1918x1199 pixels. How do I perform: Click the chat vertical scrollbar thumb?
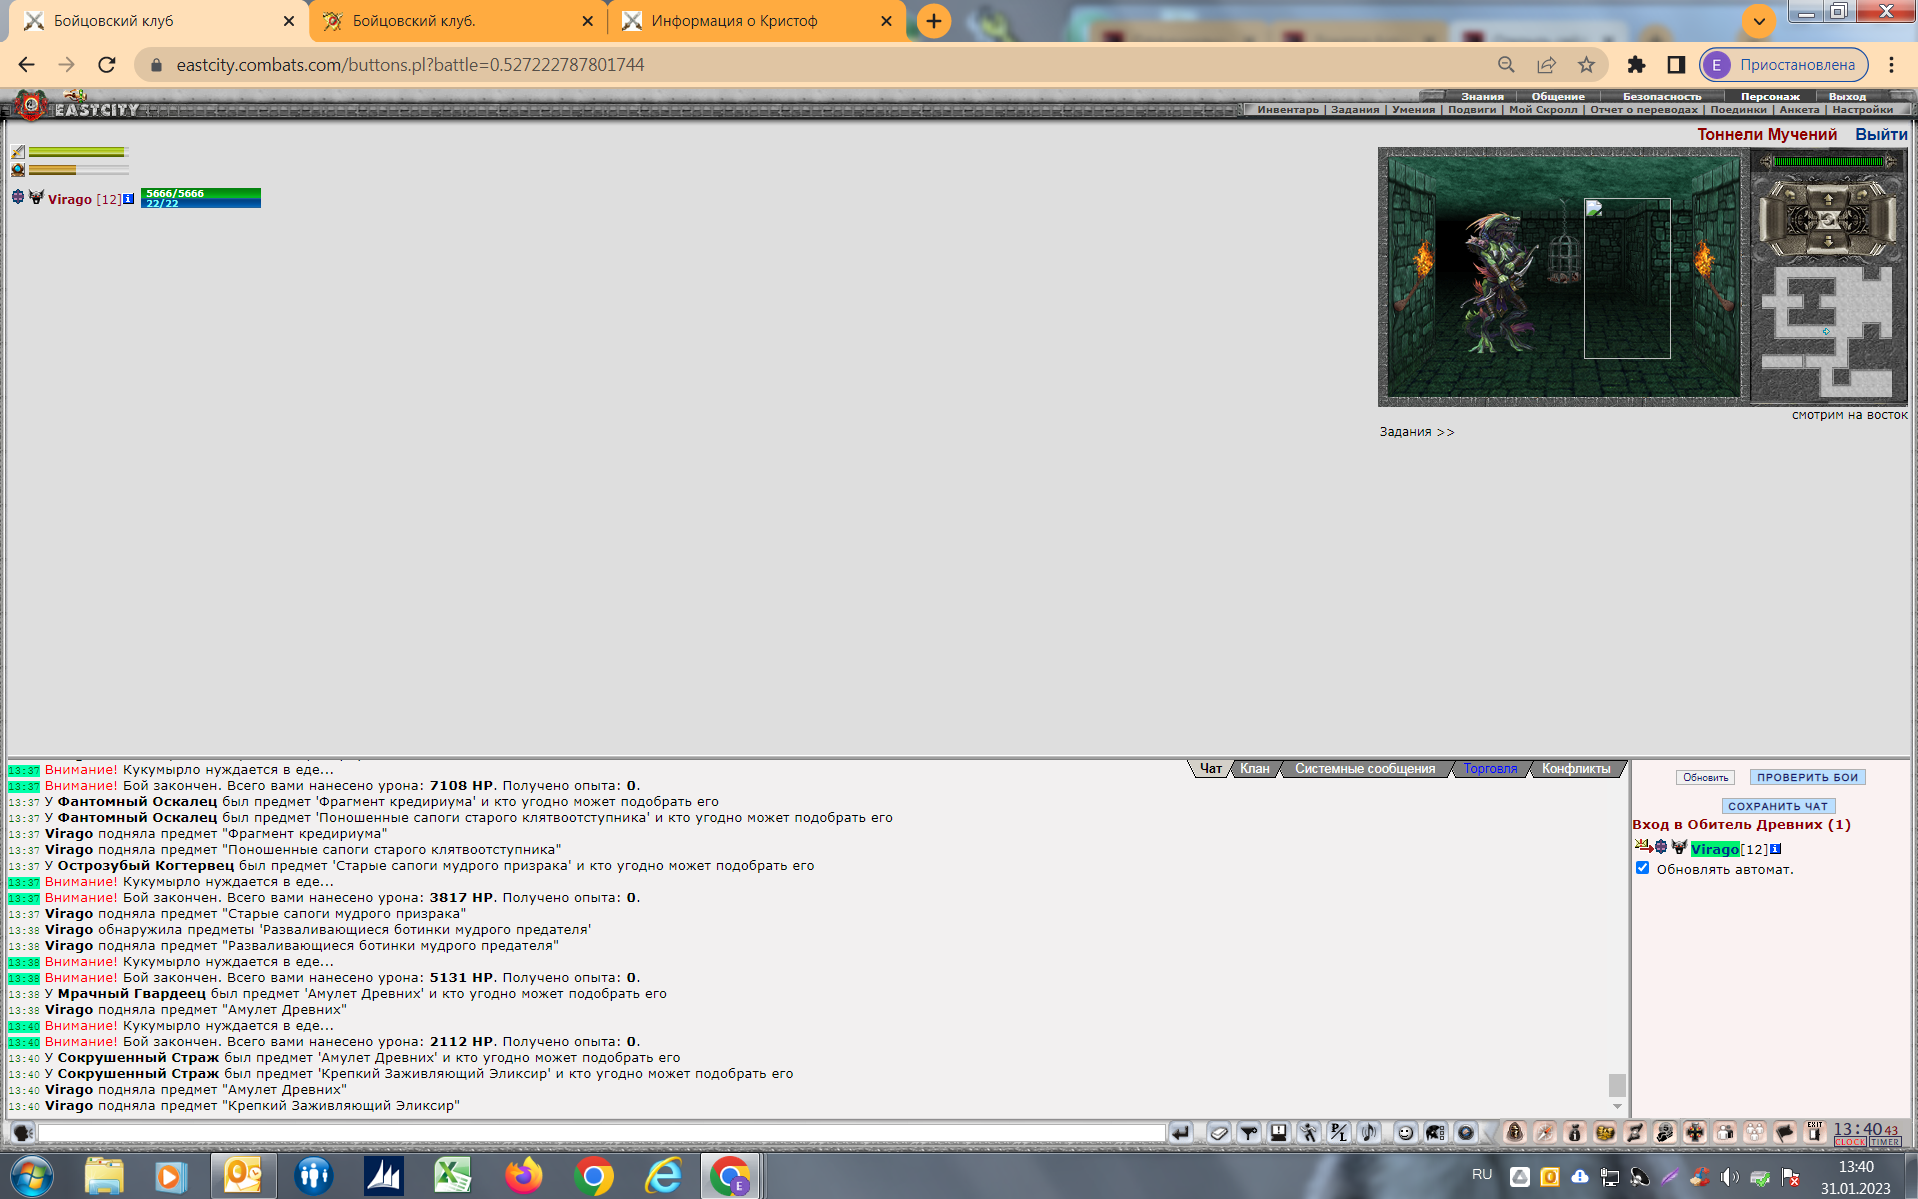click(1617, 1085)
